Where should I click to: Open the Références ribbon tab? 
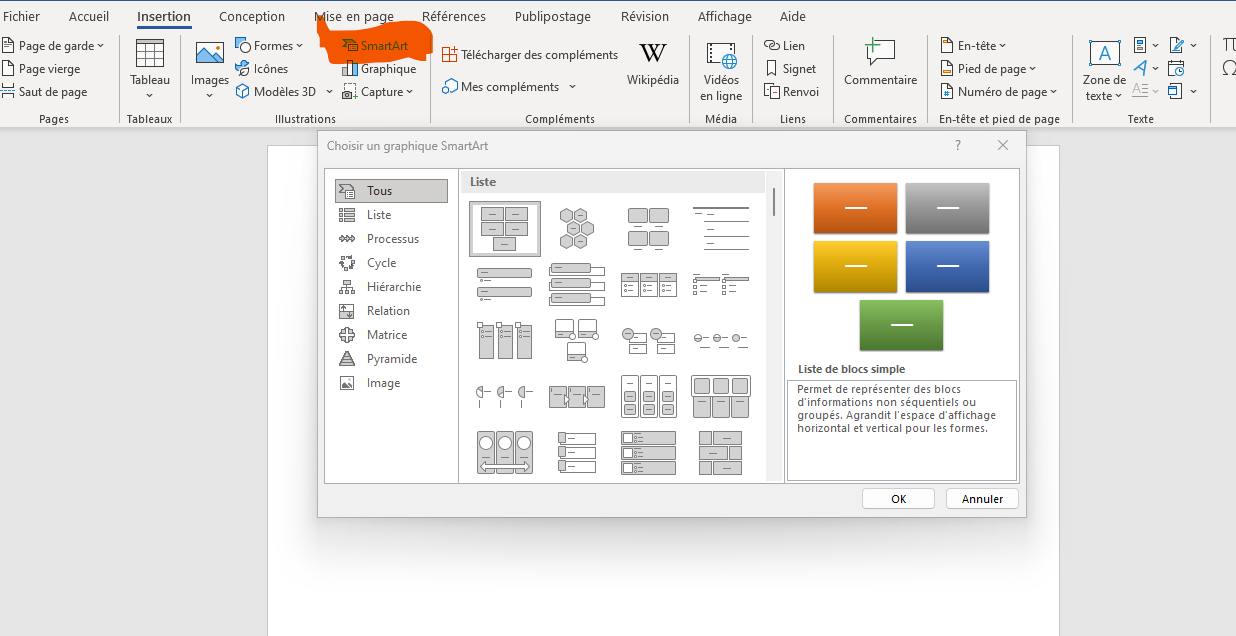(x=453, y=17)
